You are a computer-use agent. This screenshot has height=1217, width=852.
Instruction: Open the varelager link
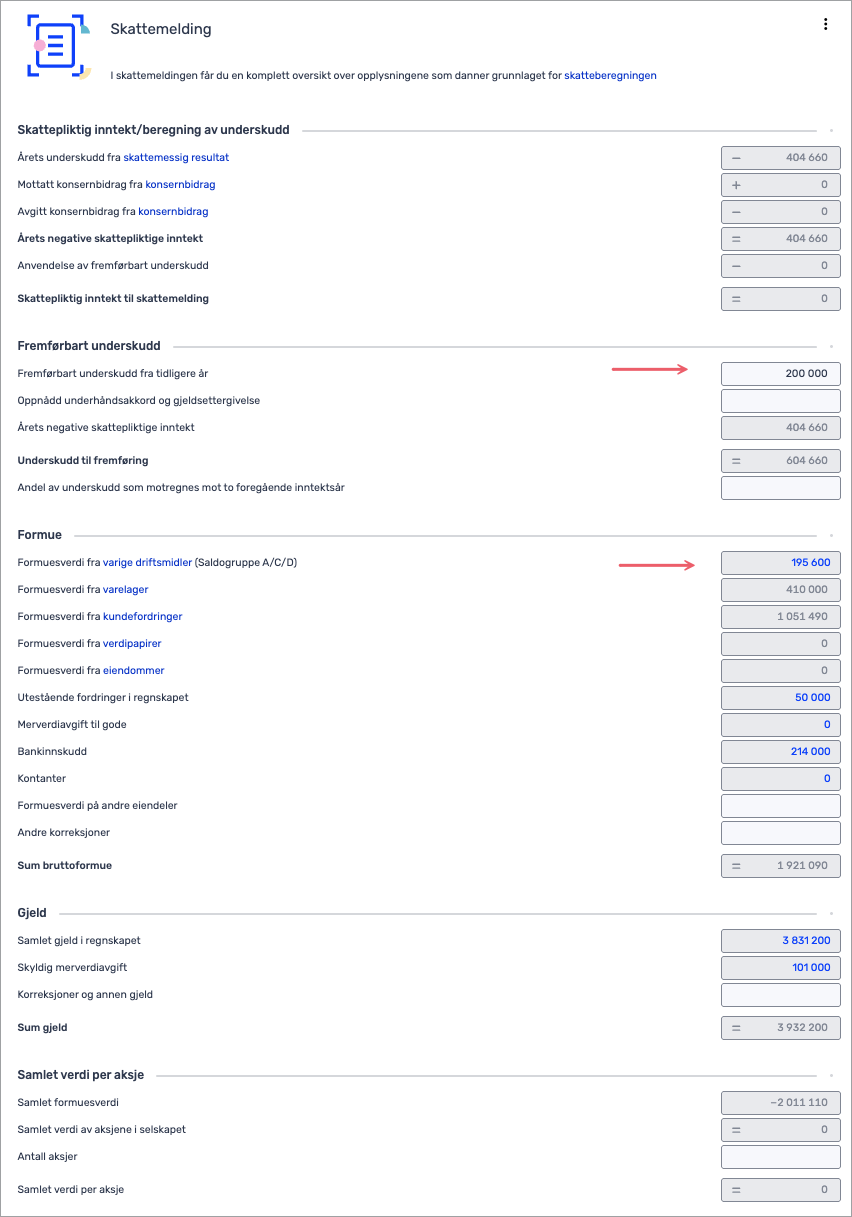[125, 590]
